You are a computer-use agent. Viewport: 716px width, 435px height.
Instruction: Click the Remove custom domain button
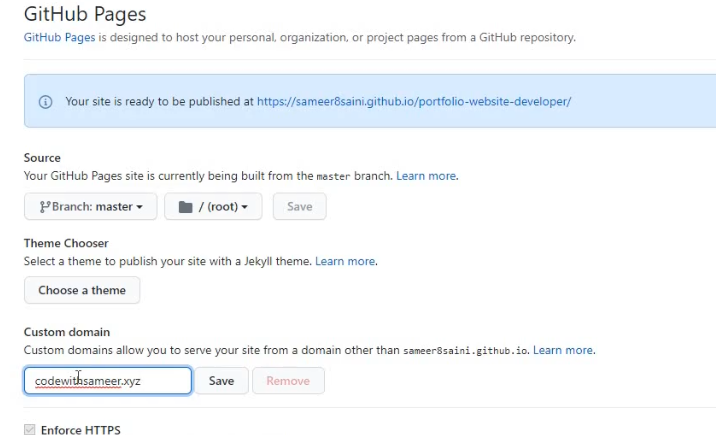(288, 381)
